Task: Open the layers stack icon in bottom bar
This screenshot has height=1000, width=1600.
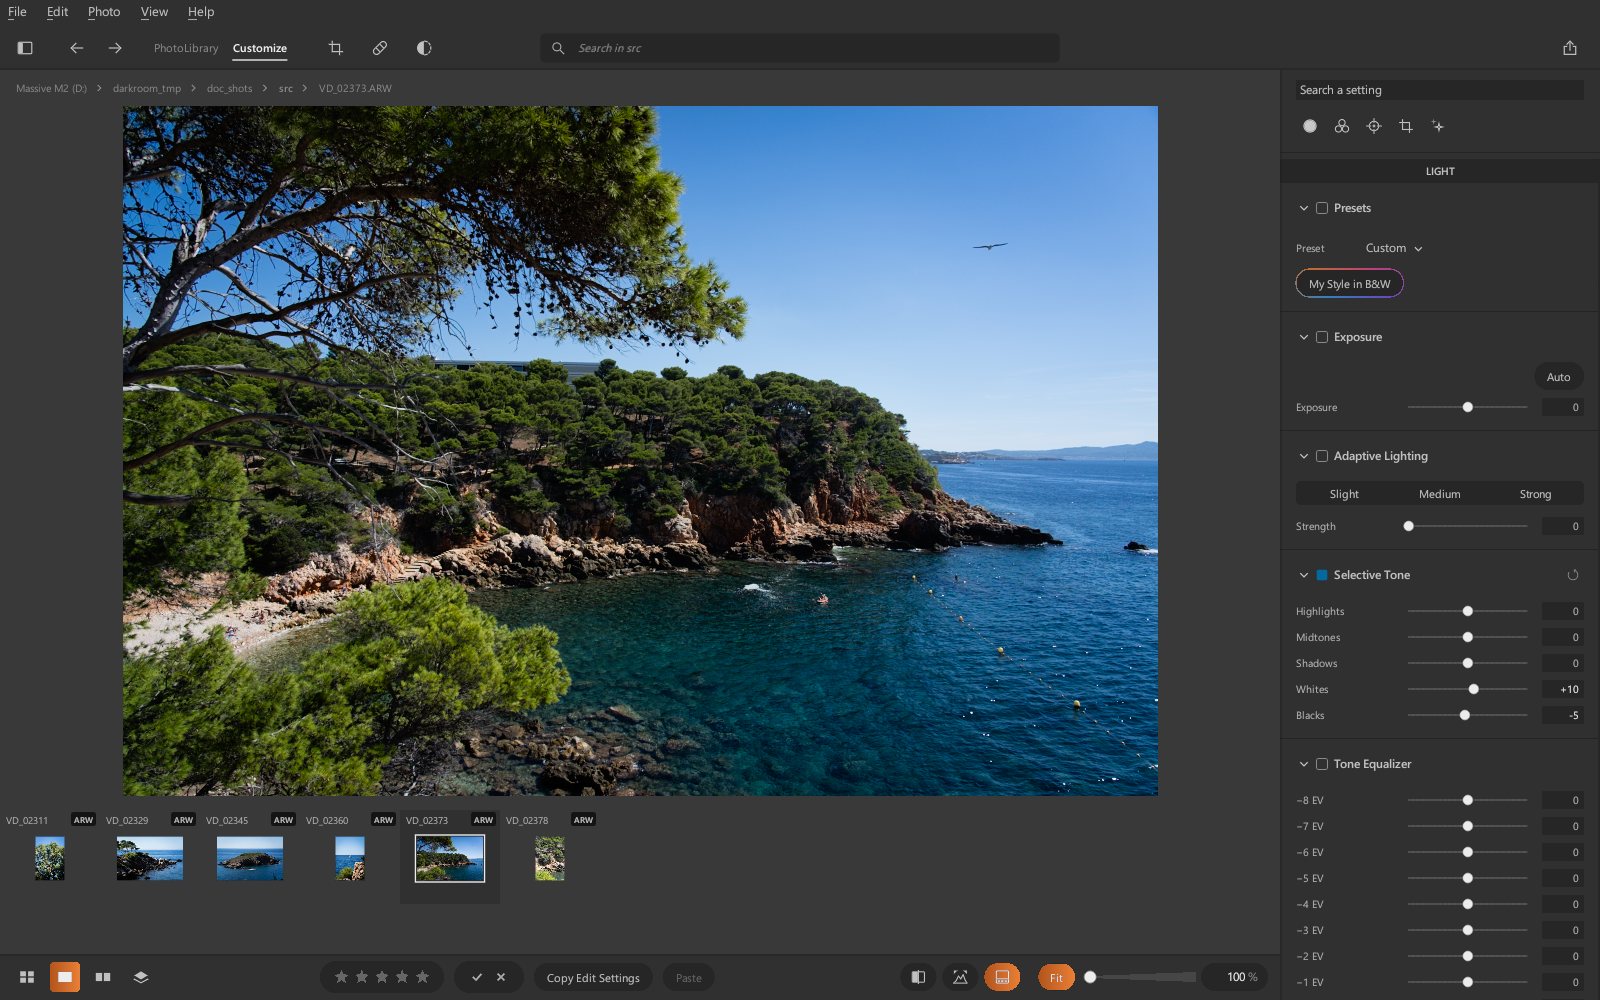Action: point(141,977)
